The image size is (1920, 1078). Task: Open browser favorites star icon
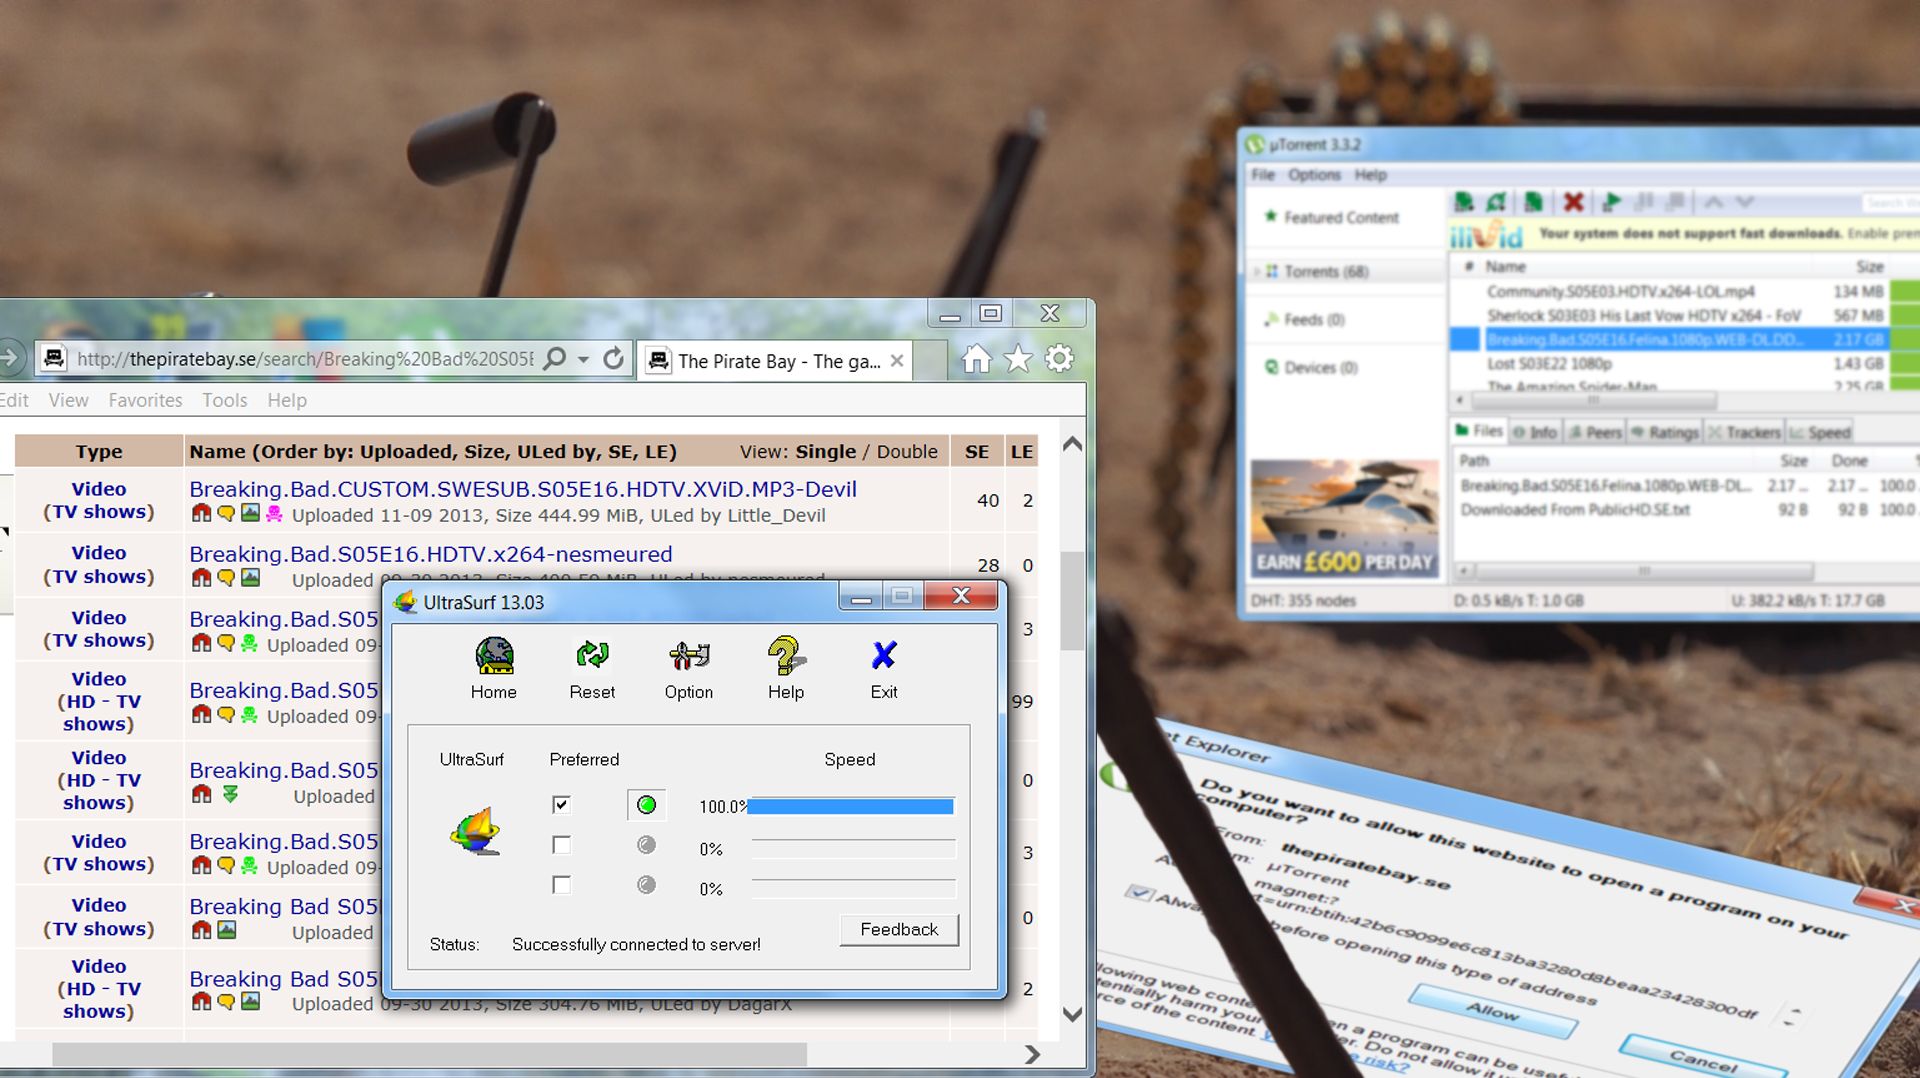(1018, 359)
